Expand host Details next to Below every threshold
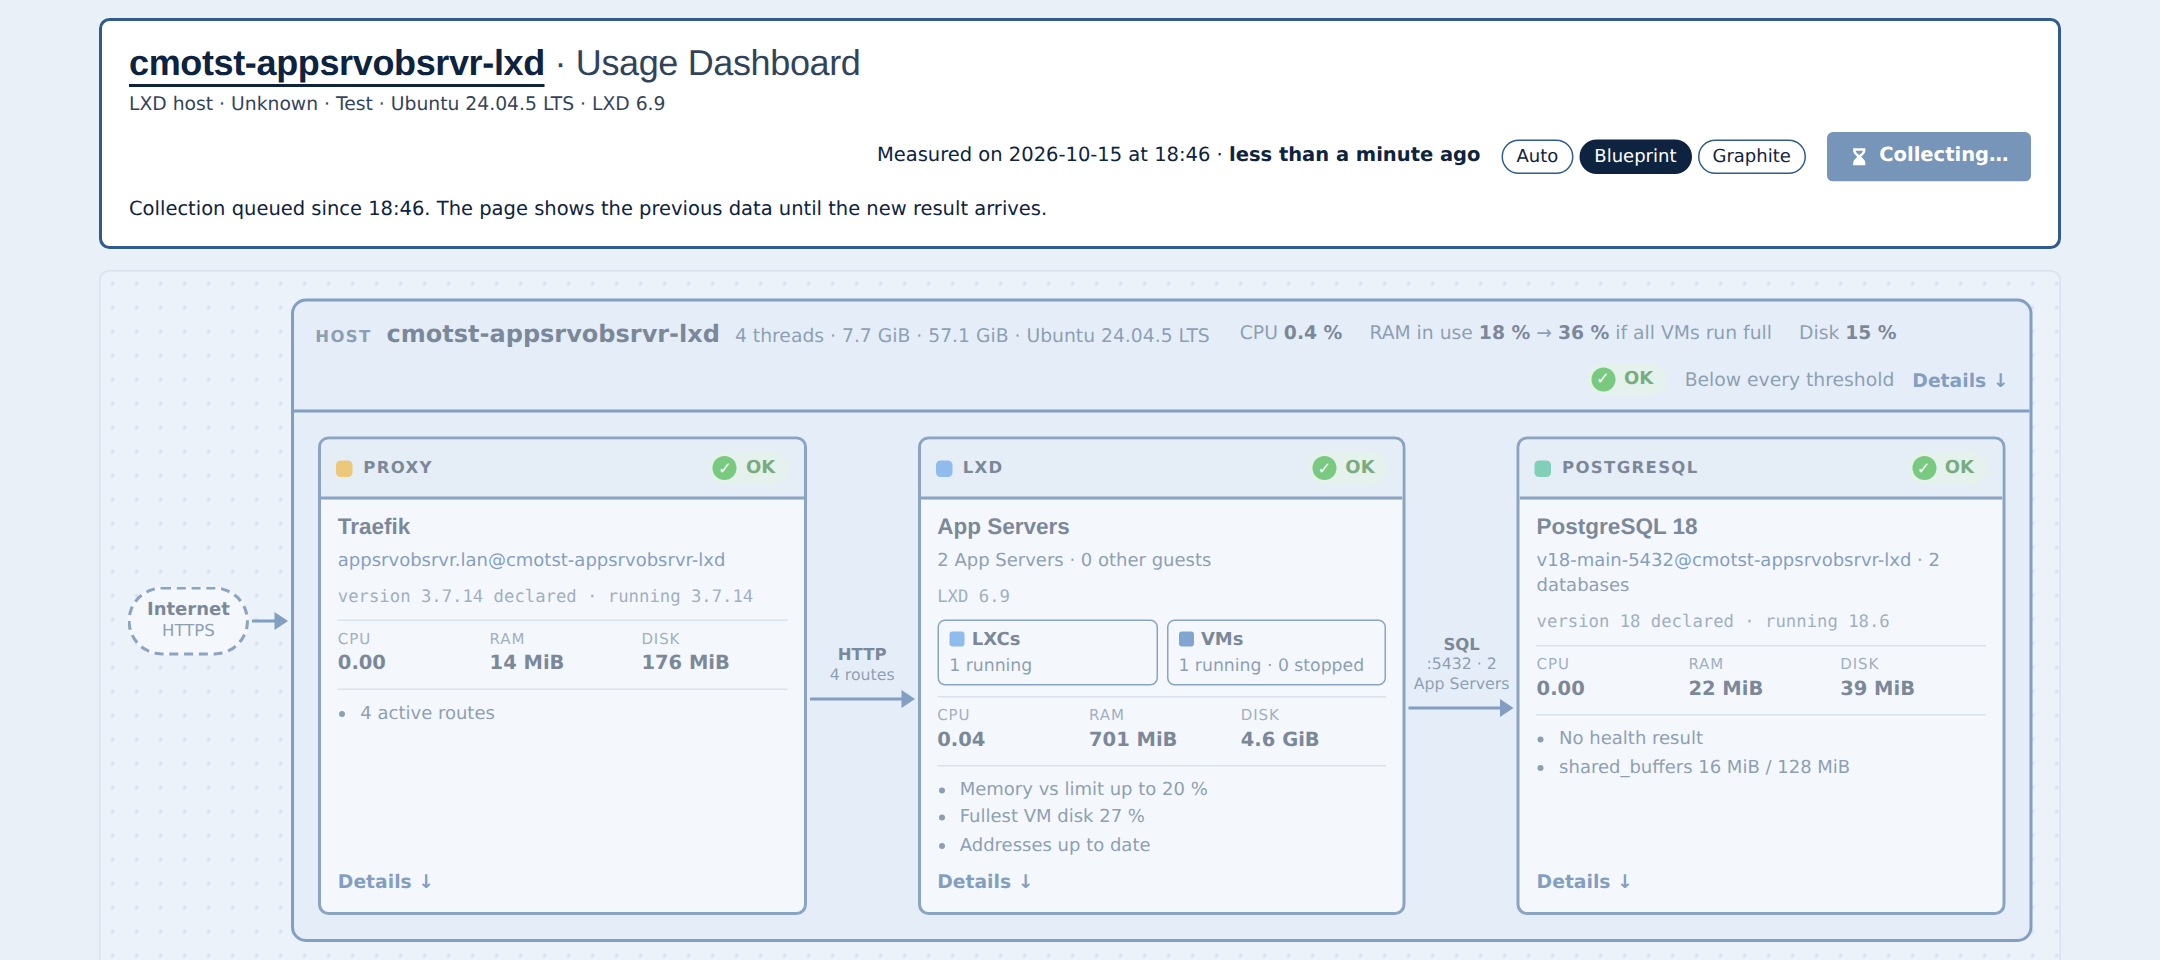2160x960 pixels. pos(1959,380)
